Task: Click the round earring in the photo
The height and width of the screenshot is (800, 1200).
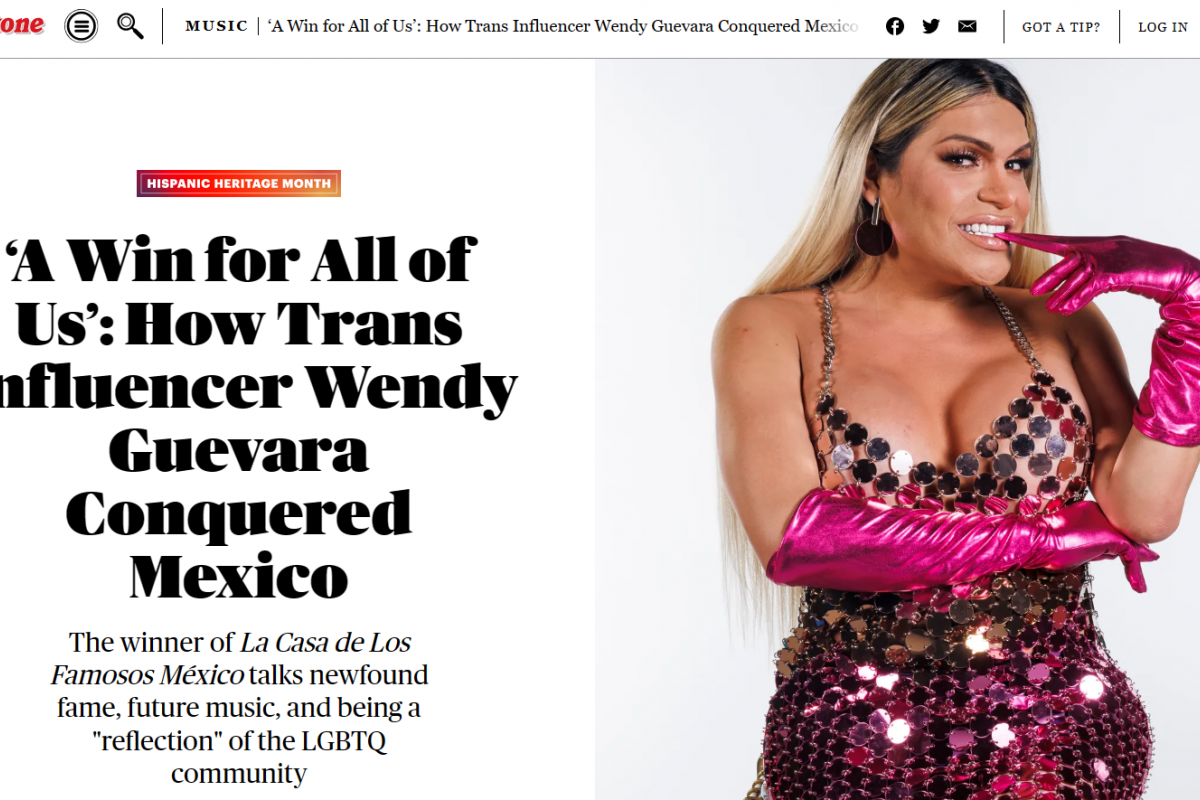Action: [873, 235]
